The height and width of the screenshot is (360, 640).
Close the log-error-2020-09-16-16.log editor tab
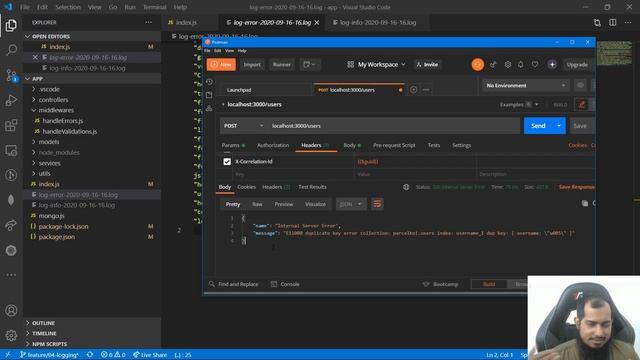pos(317,22)
